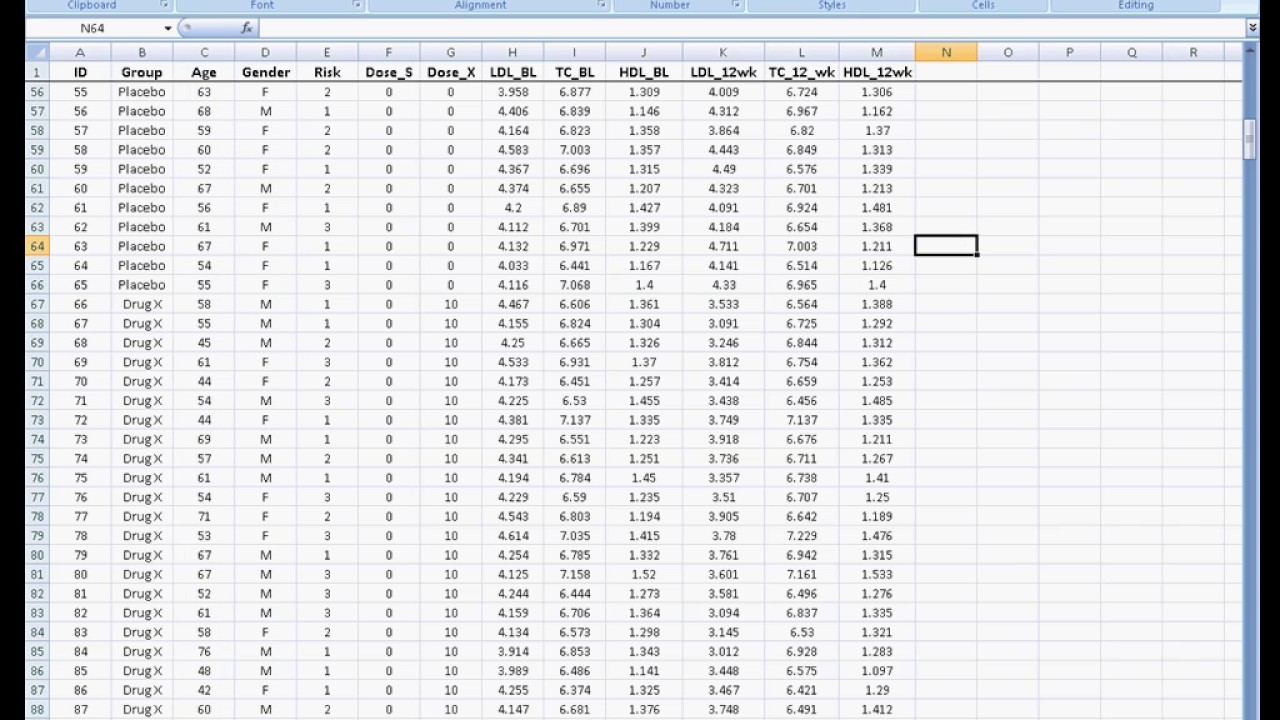Click HDL_BL value 1.455
1280x720 pixels.
[643, 401]
